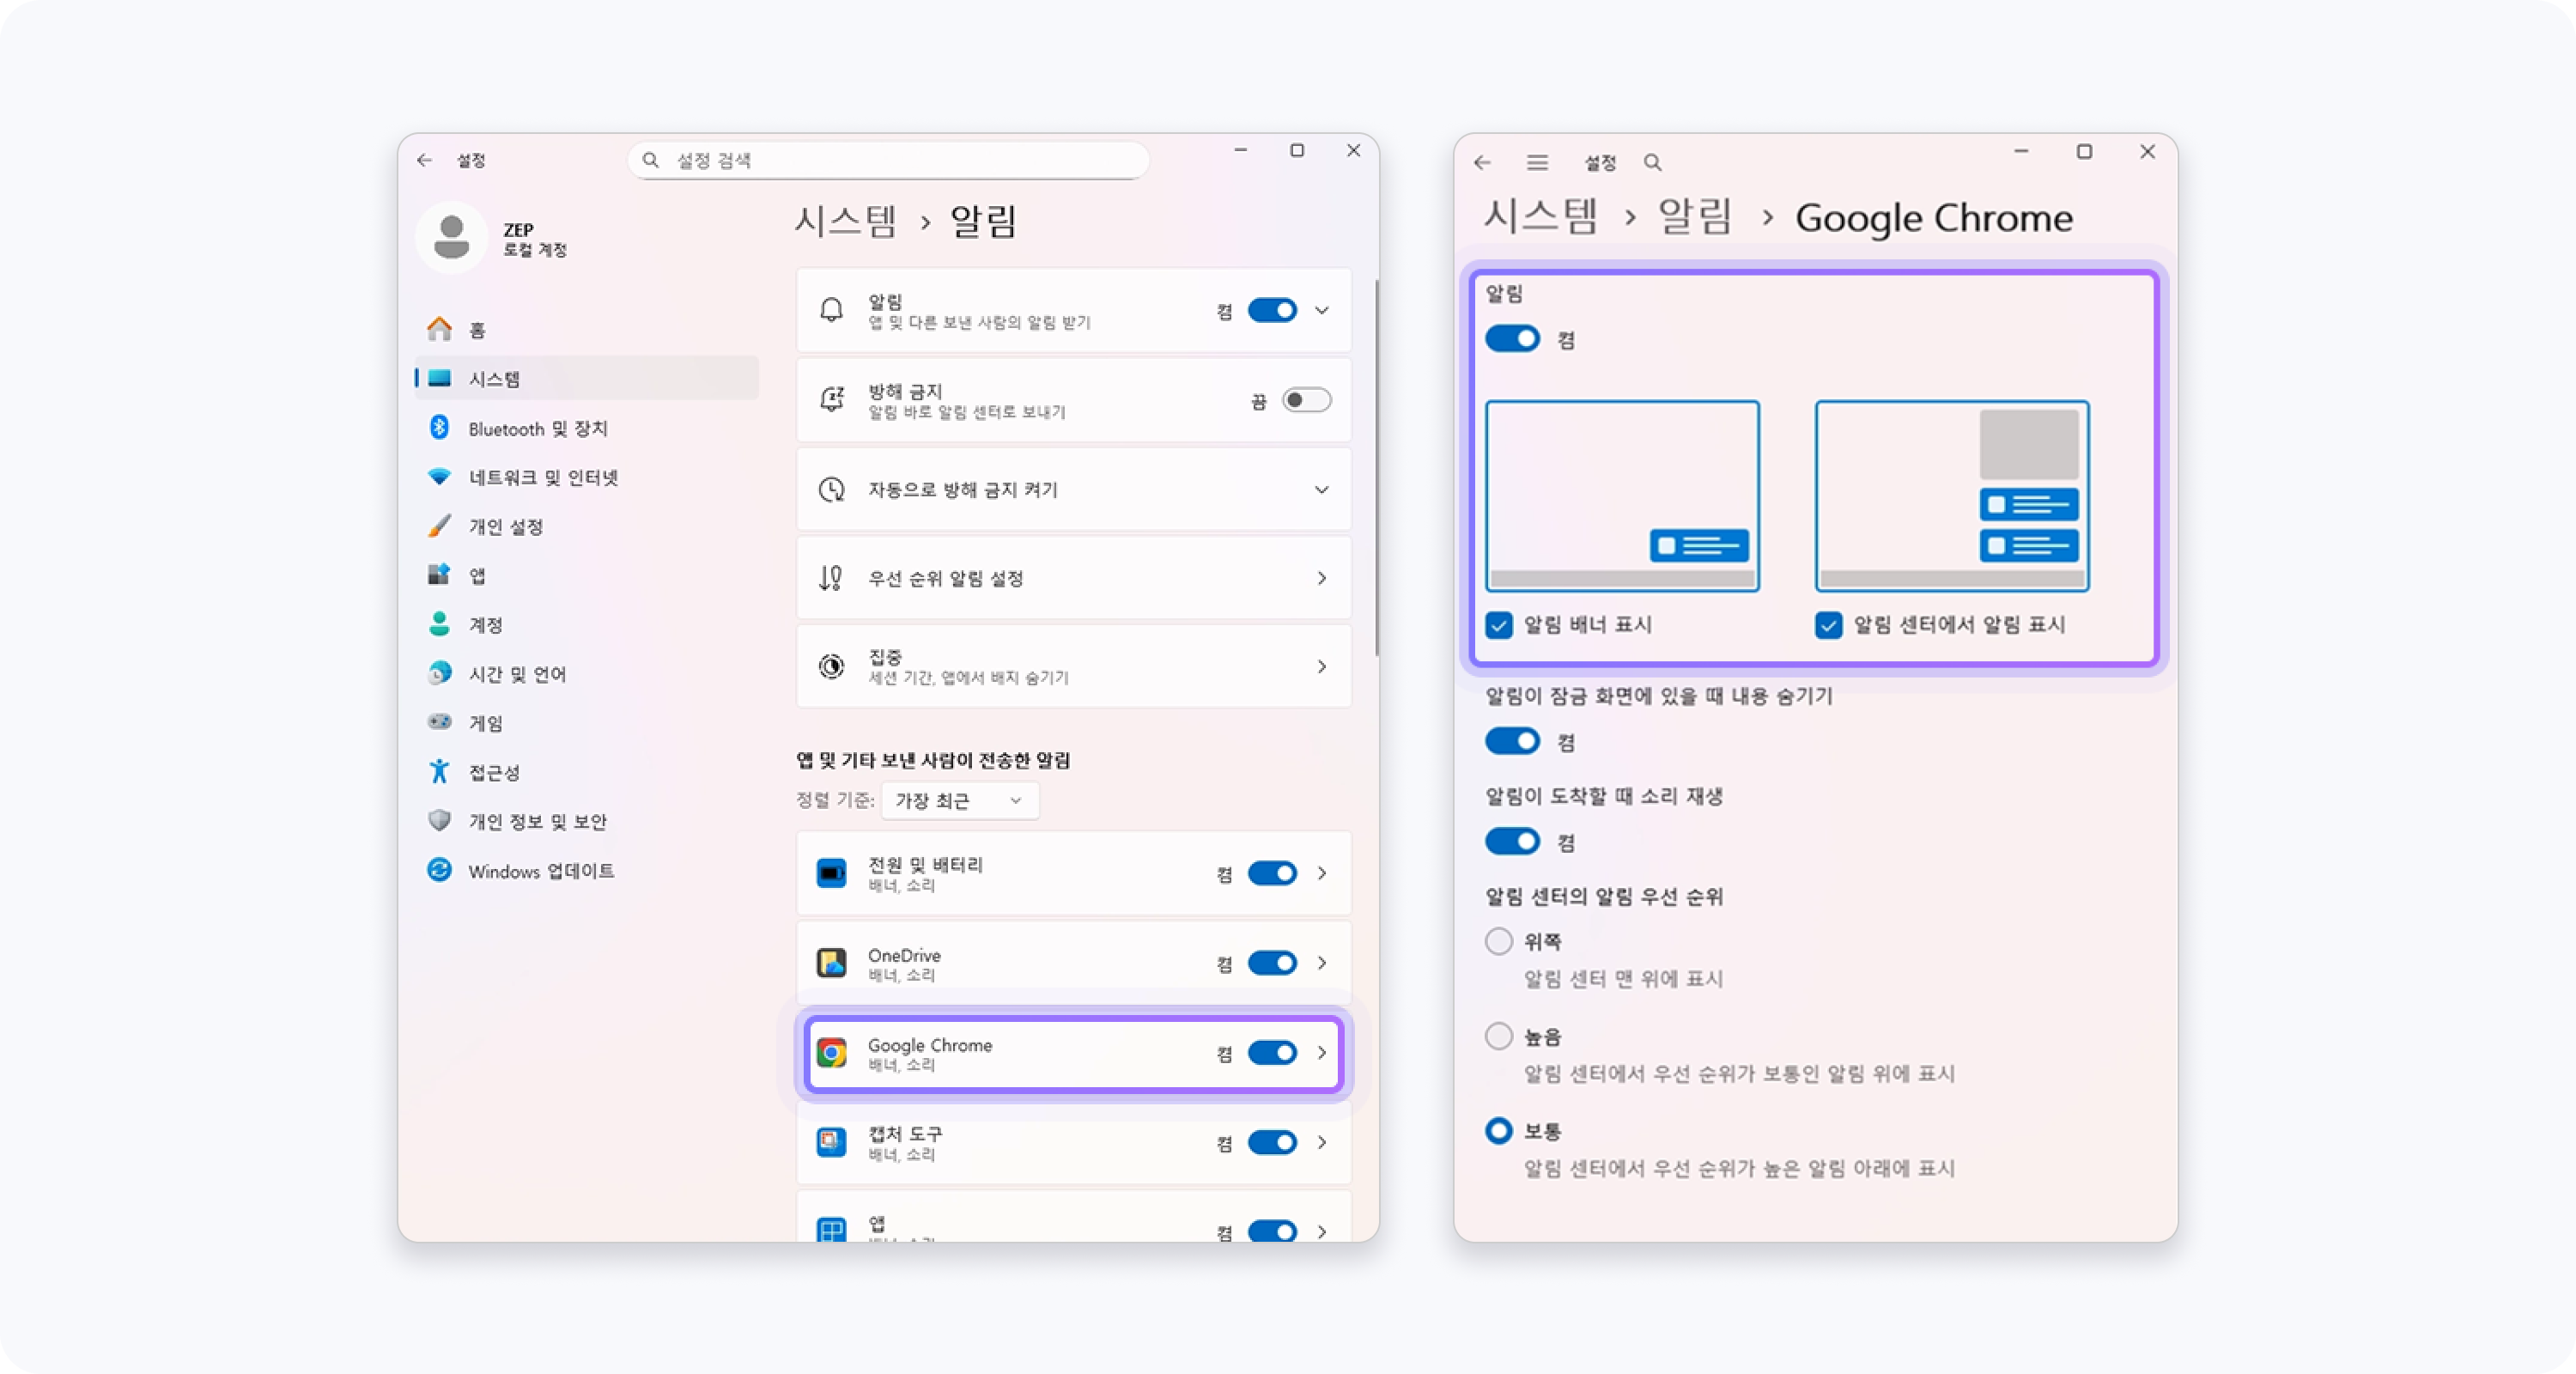Click the accounts person icon in sidebar

(439, 624)
